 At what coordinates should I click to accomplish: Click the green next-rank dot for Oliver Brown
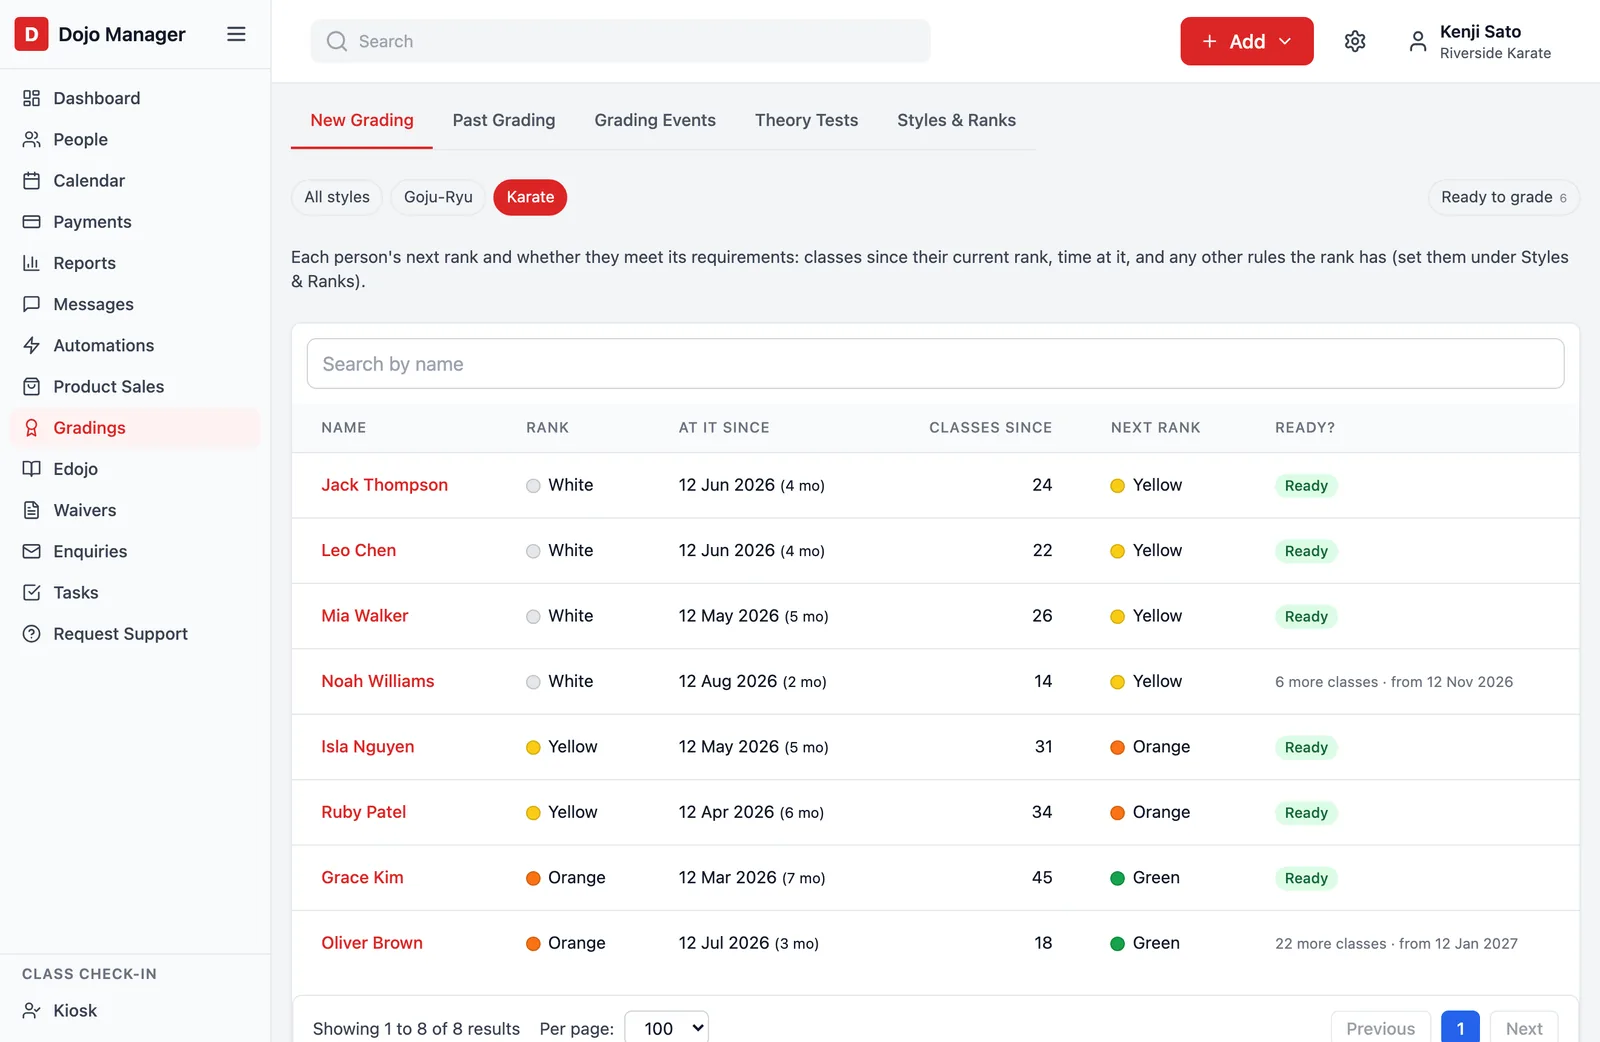coord(1118,943)
